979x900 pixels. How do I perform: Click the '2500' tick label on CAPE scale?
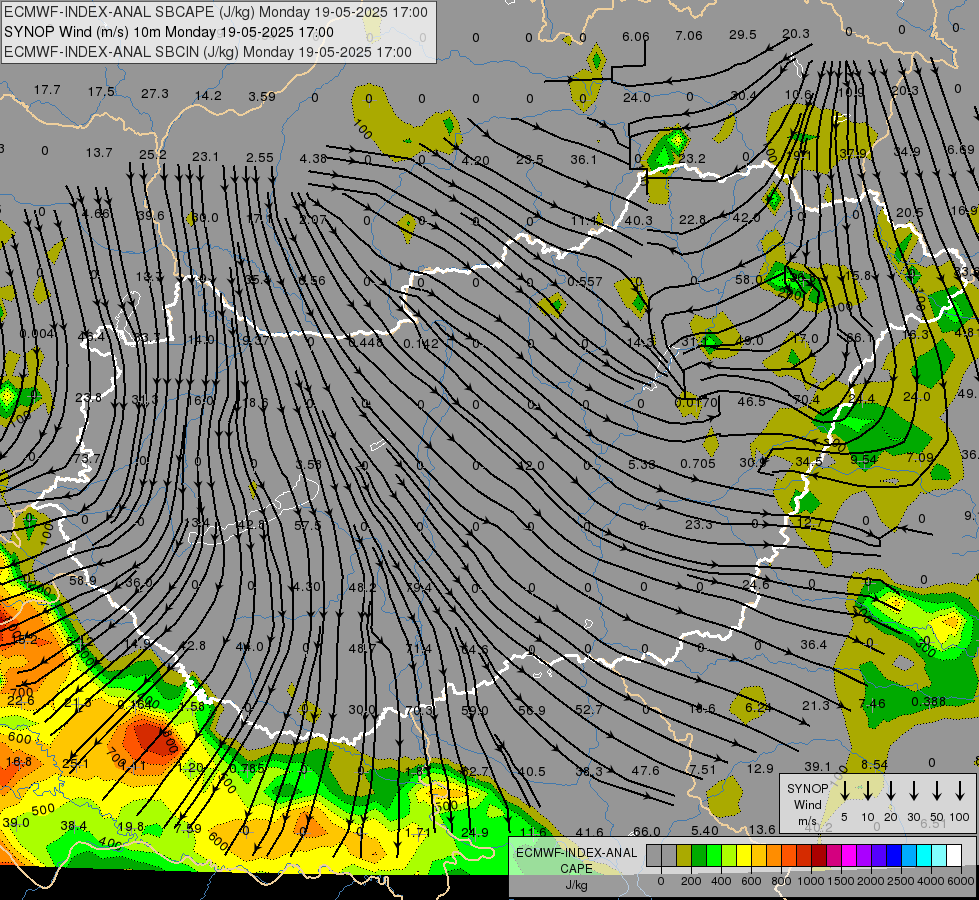(x=901, y=881)
